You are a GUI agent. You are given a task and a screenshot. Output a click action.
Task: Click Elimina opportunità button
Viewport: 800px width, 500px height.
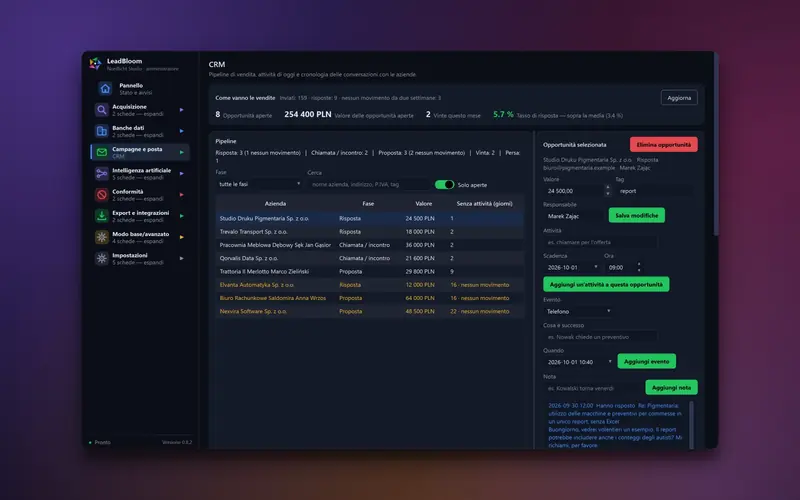[x=663, y=144]
